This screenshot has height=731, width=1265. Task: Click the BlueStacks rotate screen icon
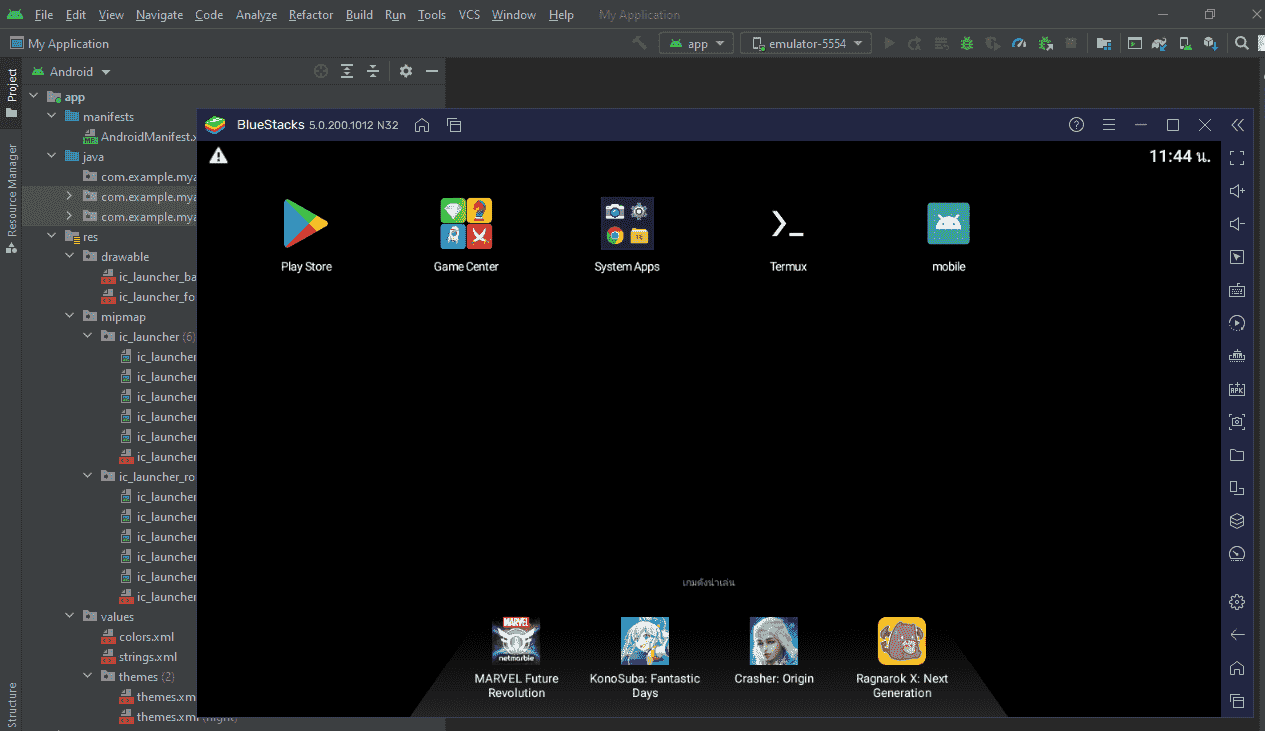(x=1237, y=488)
